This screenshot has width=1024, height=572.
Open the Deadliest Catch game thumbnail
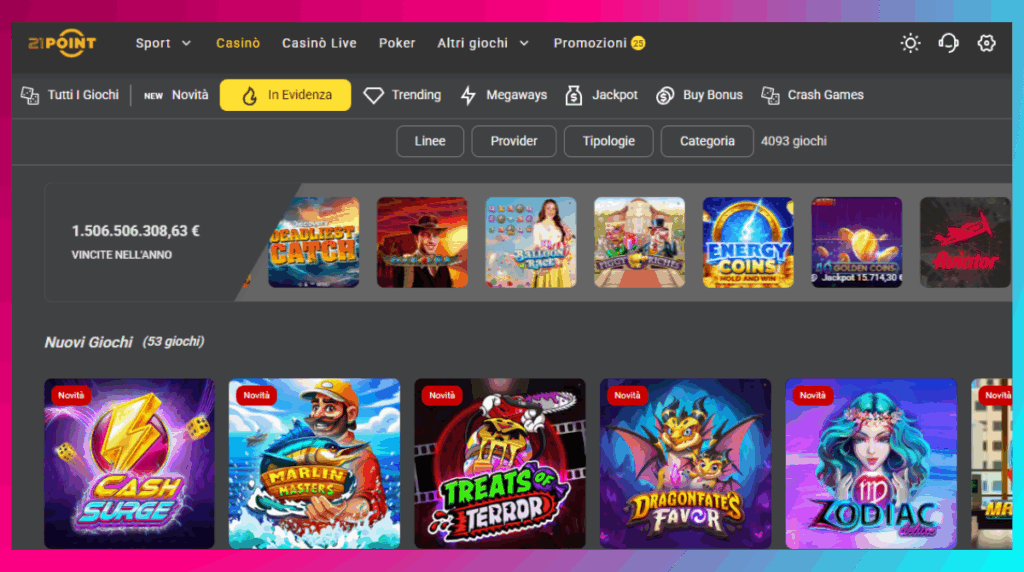point(313,242)
